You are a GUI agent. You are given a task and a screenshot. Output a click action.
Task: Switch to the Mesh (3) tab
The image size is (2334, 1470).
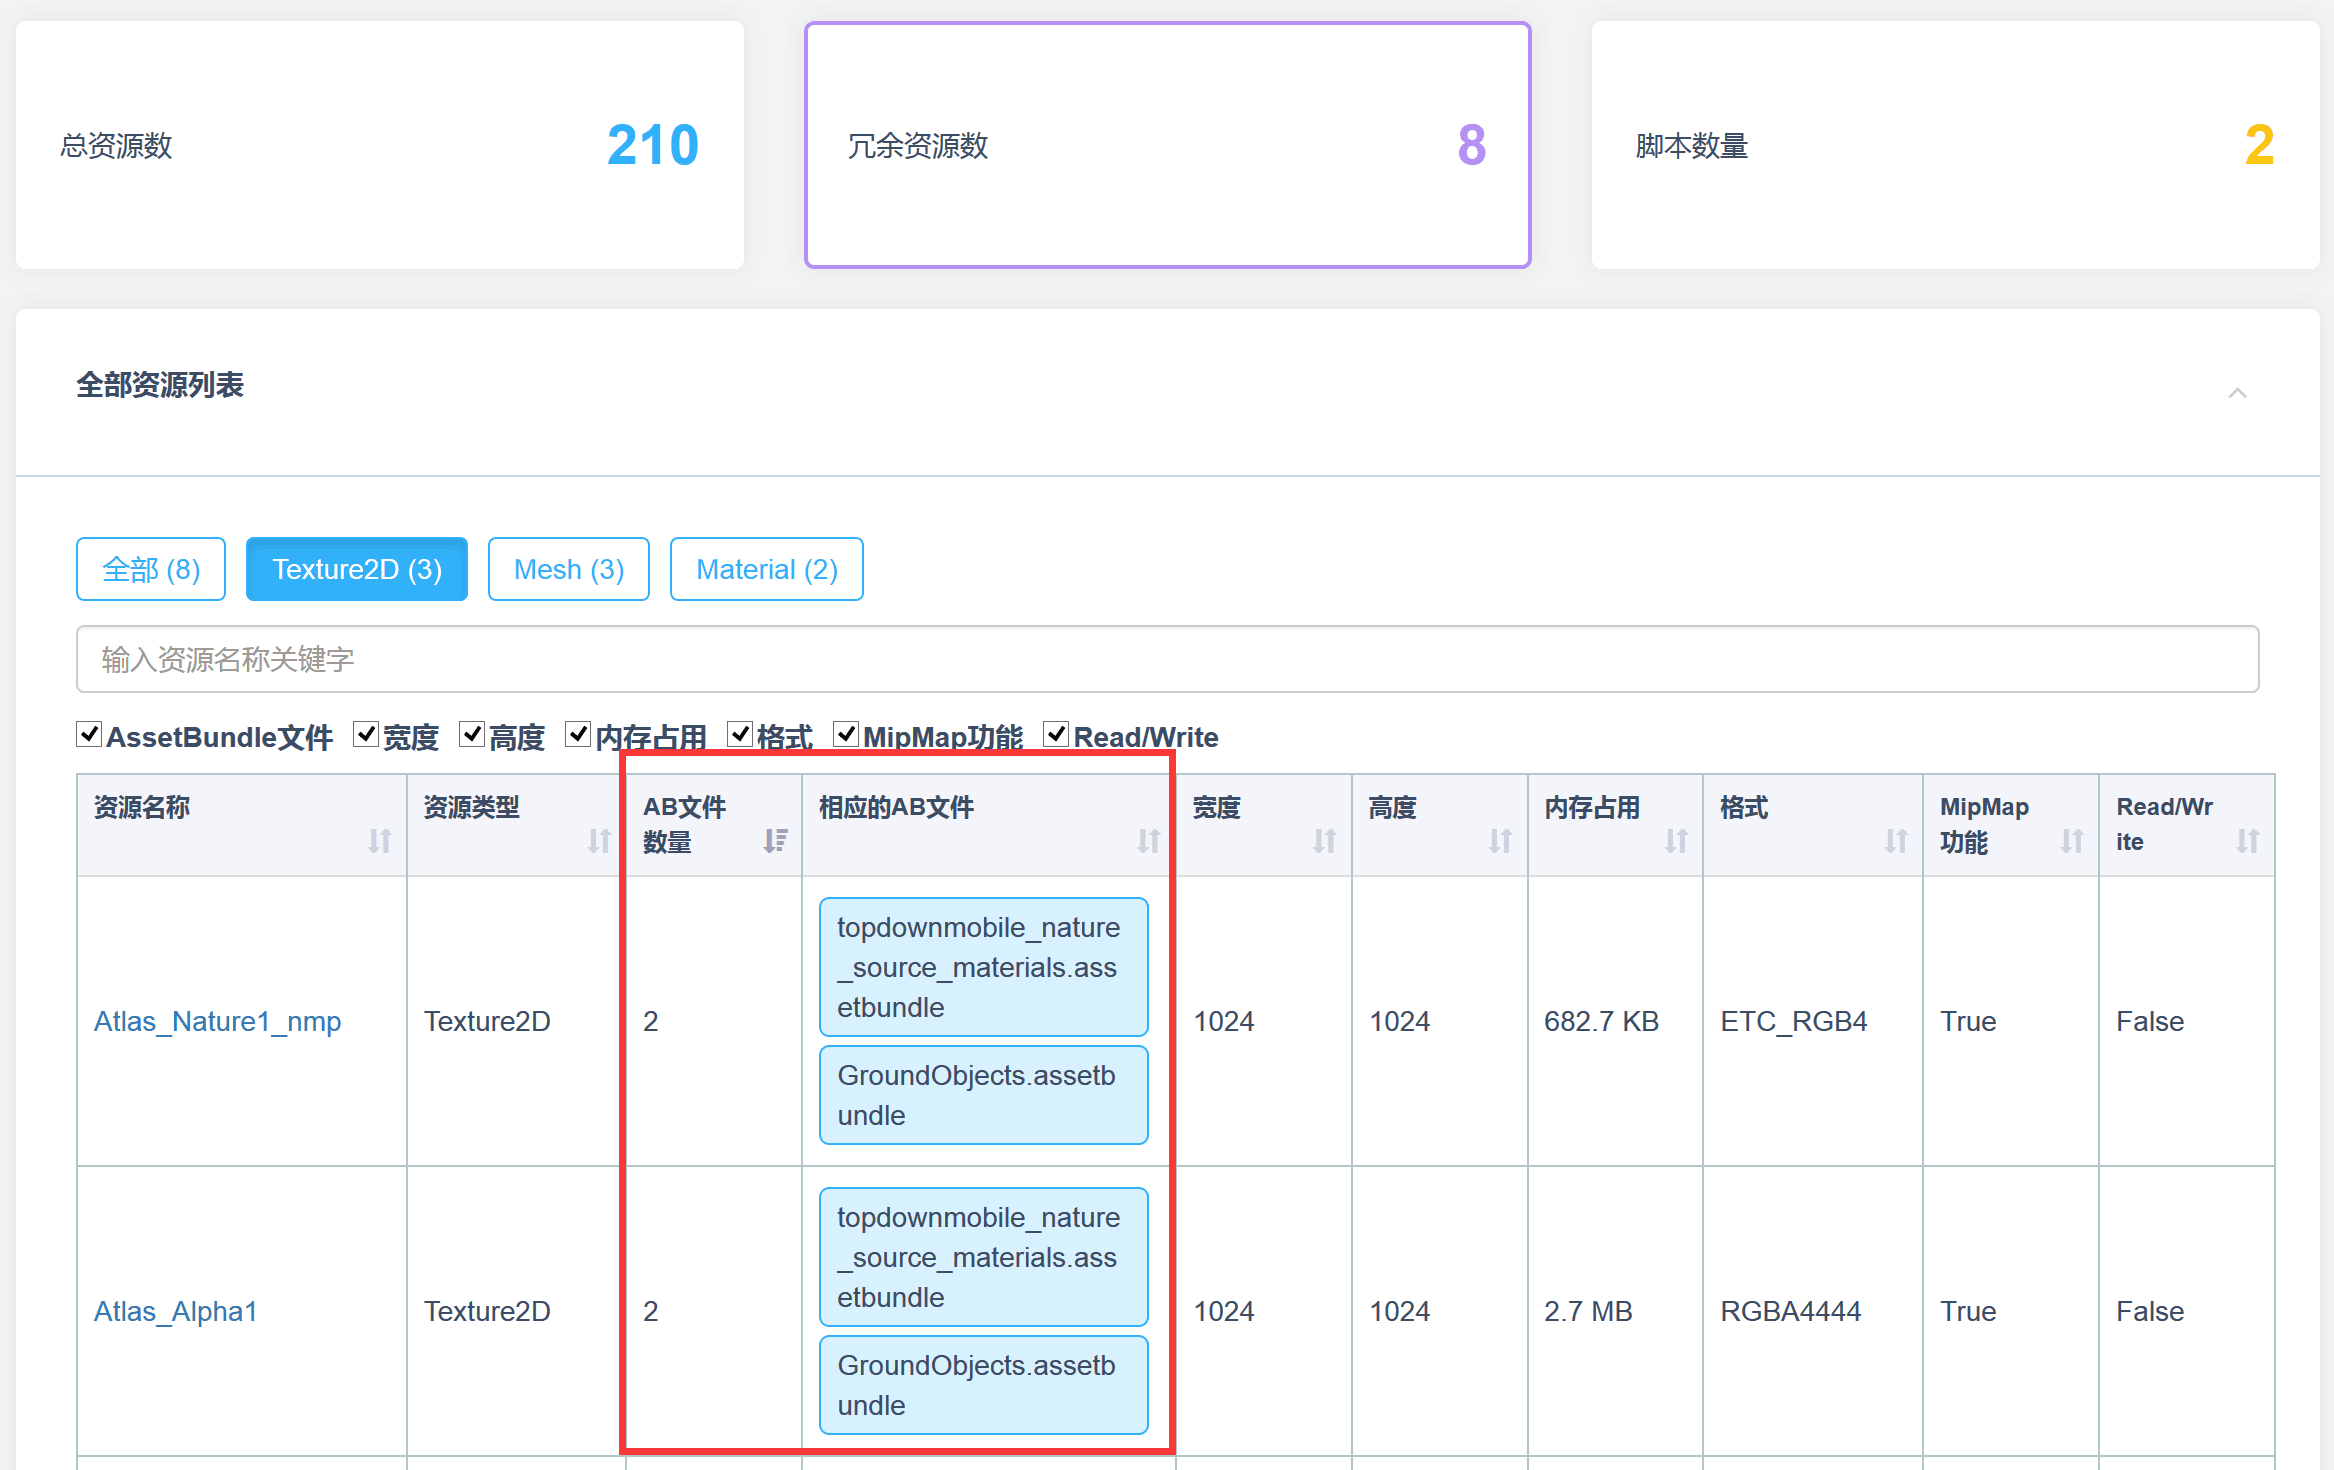point(568,568)
